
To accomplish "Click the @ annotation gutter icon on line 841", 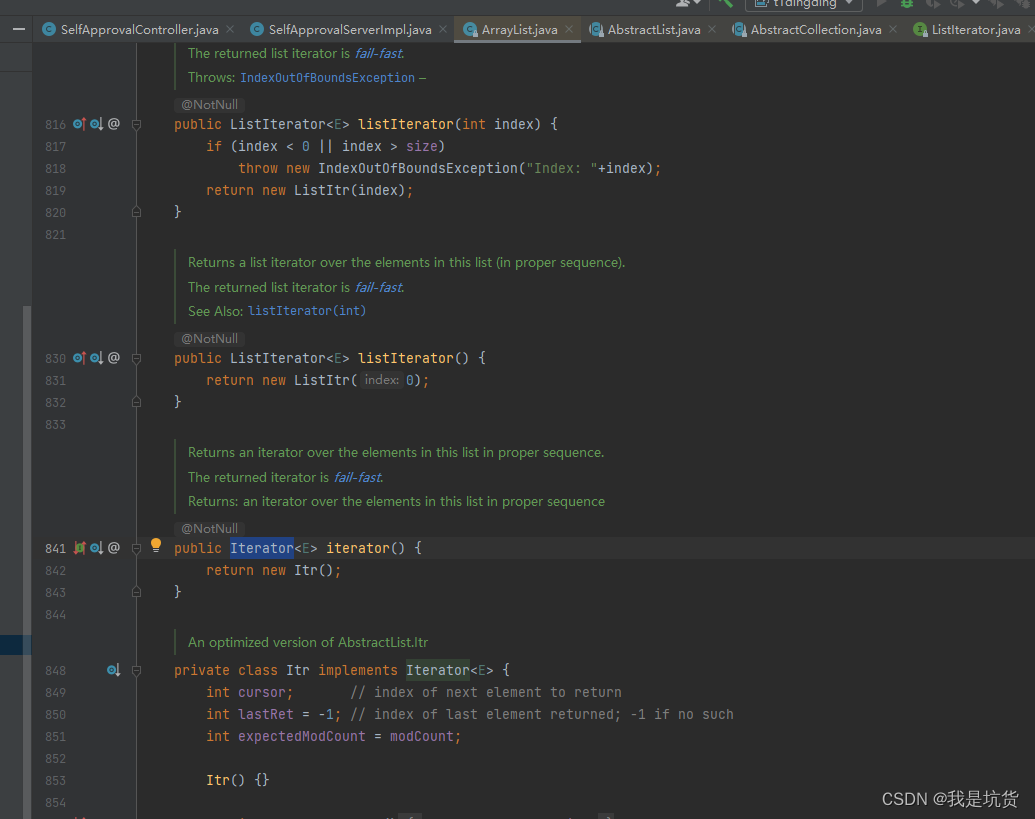I will tap(114, 548).
